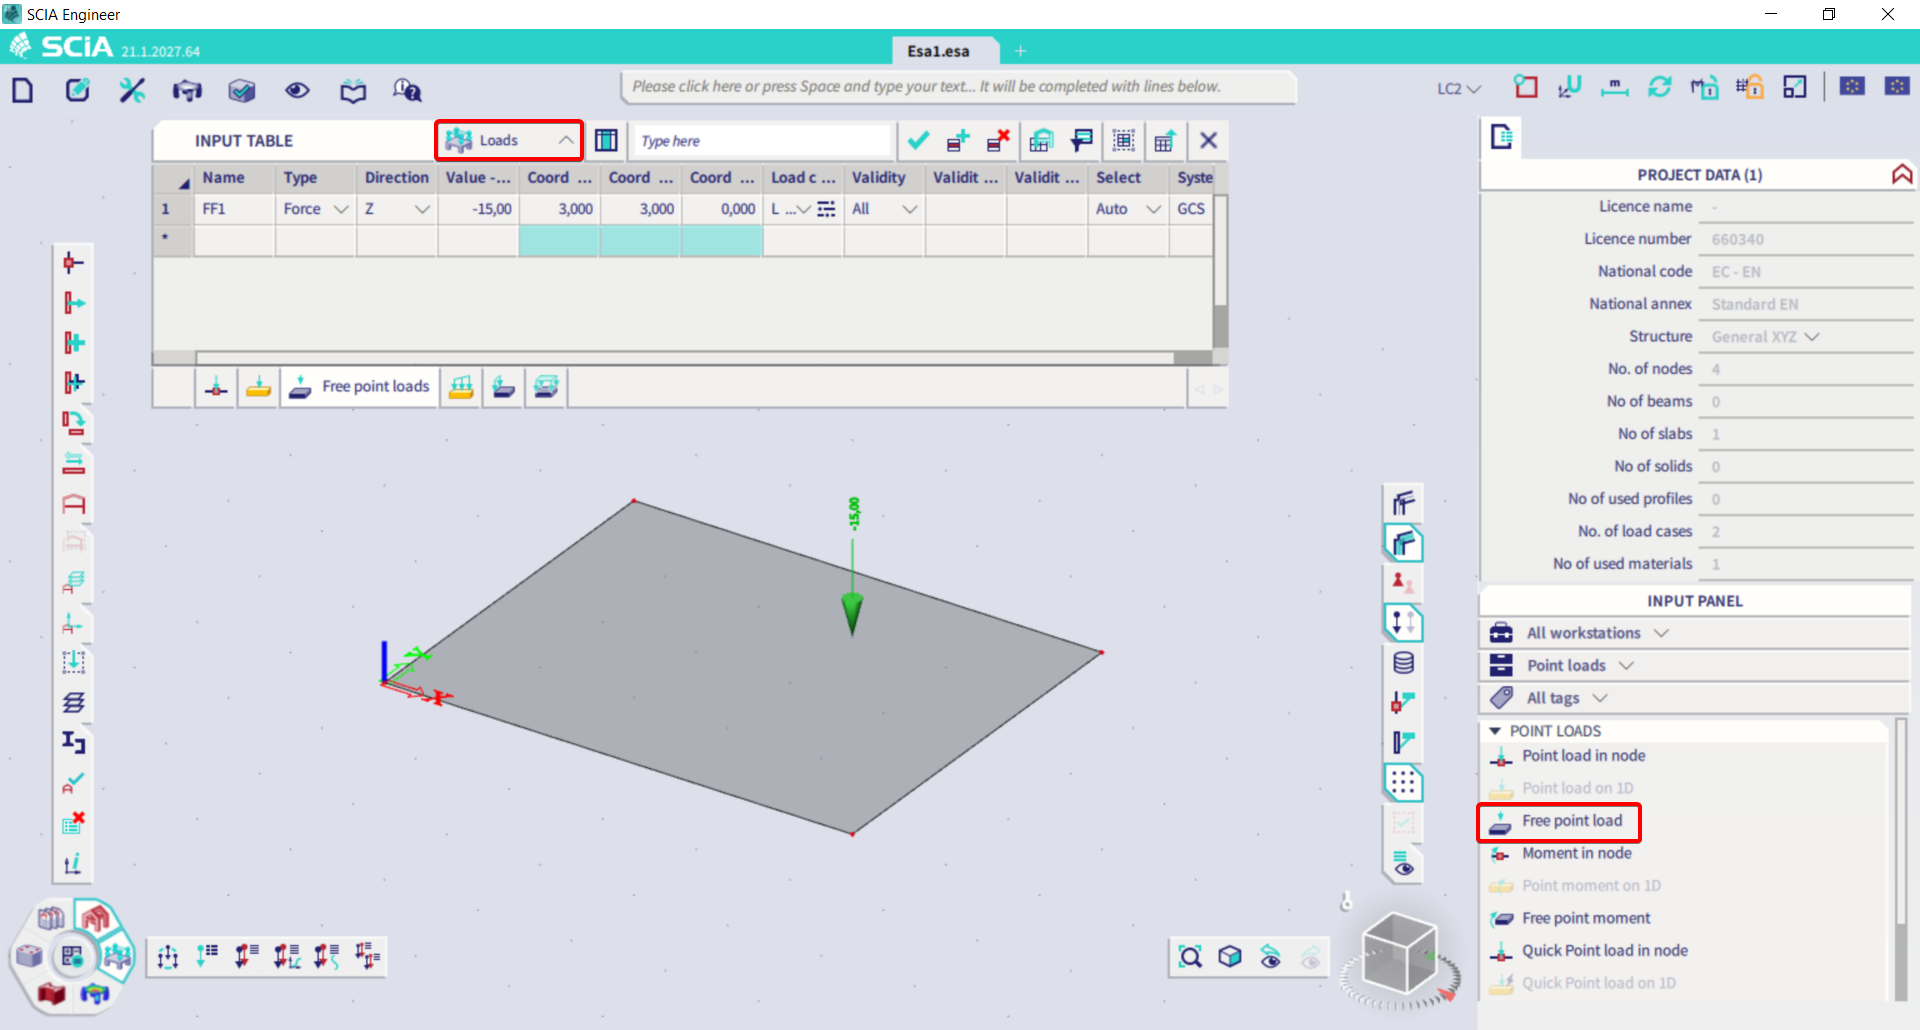Image resolution: width=1920 pixels, height=1030 pixels.
Task: Click the wireframe rendering icon in view toolbar
Action: click(x=1403, y=503)
